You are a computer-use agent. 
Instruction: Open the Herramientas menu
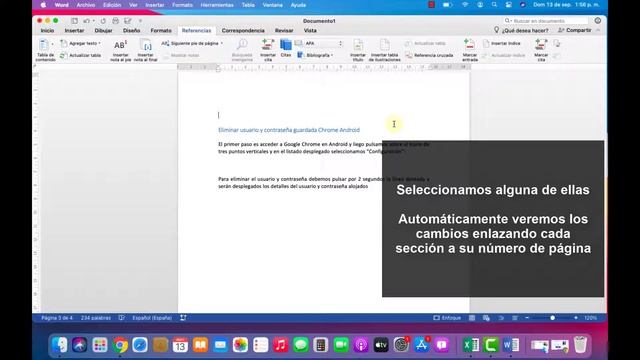217,5
